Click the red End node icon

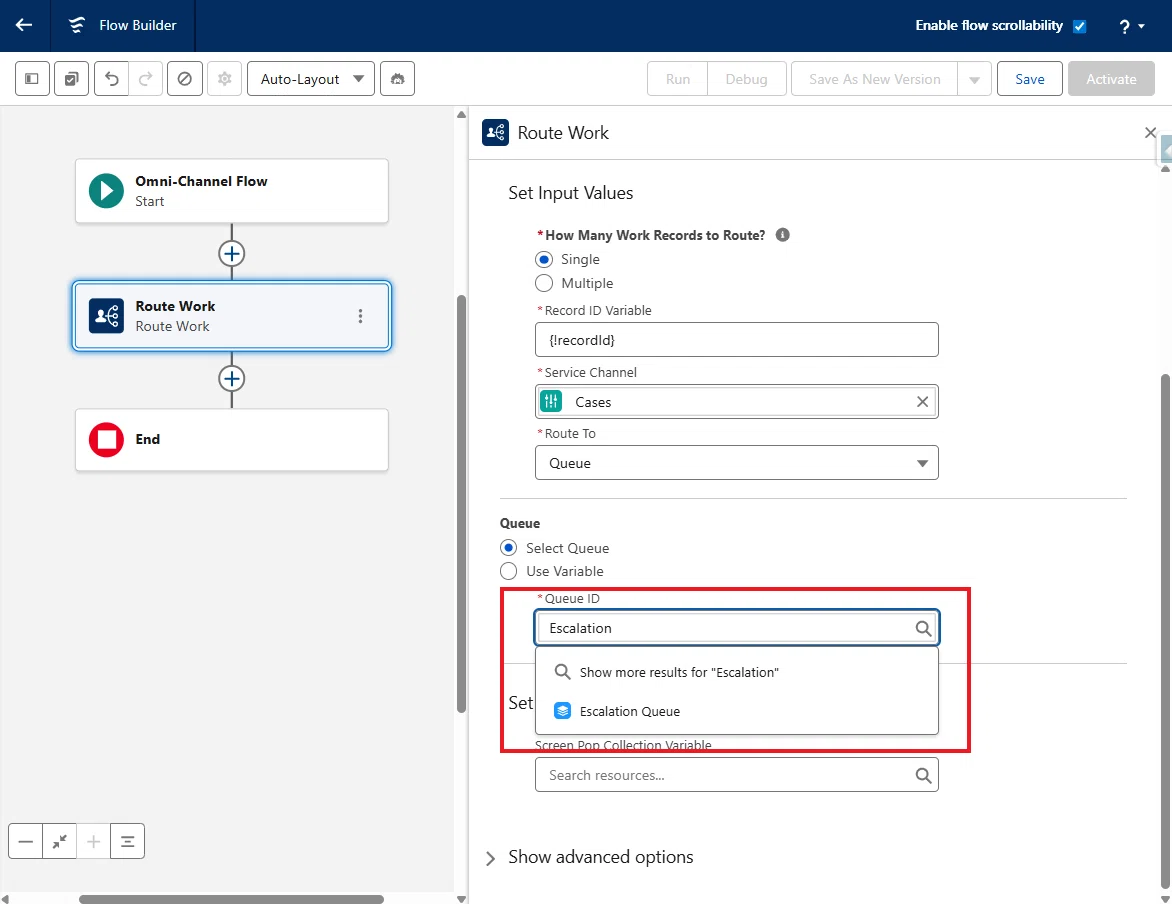[x=106, y=440]
